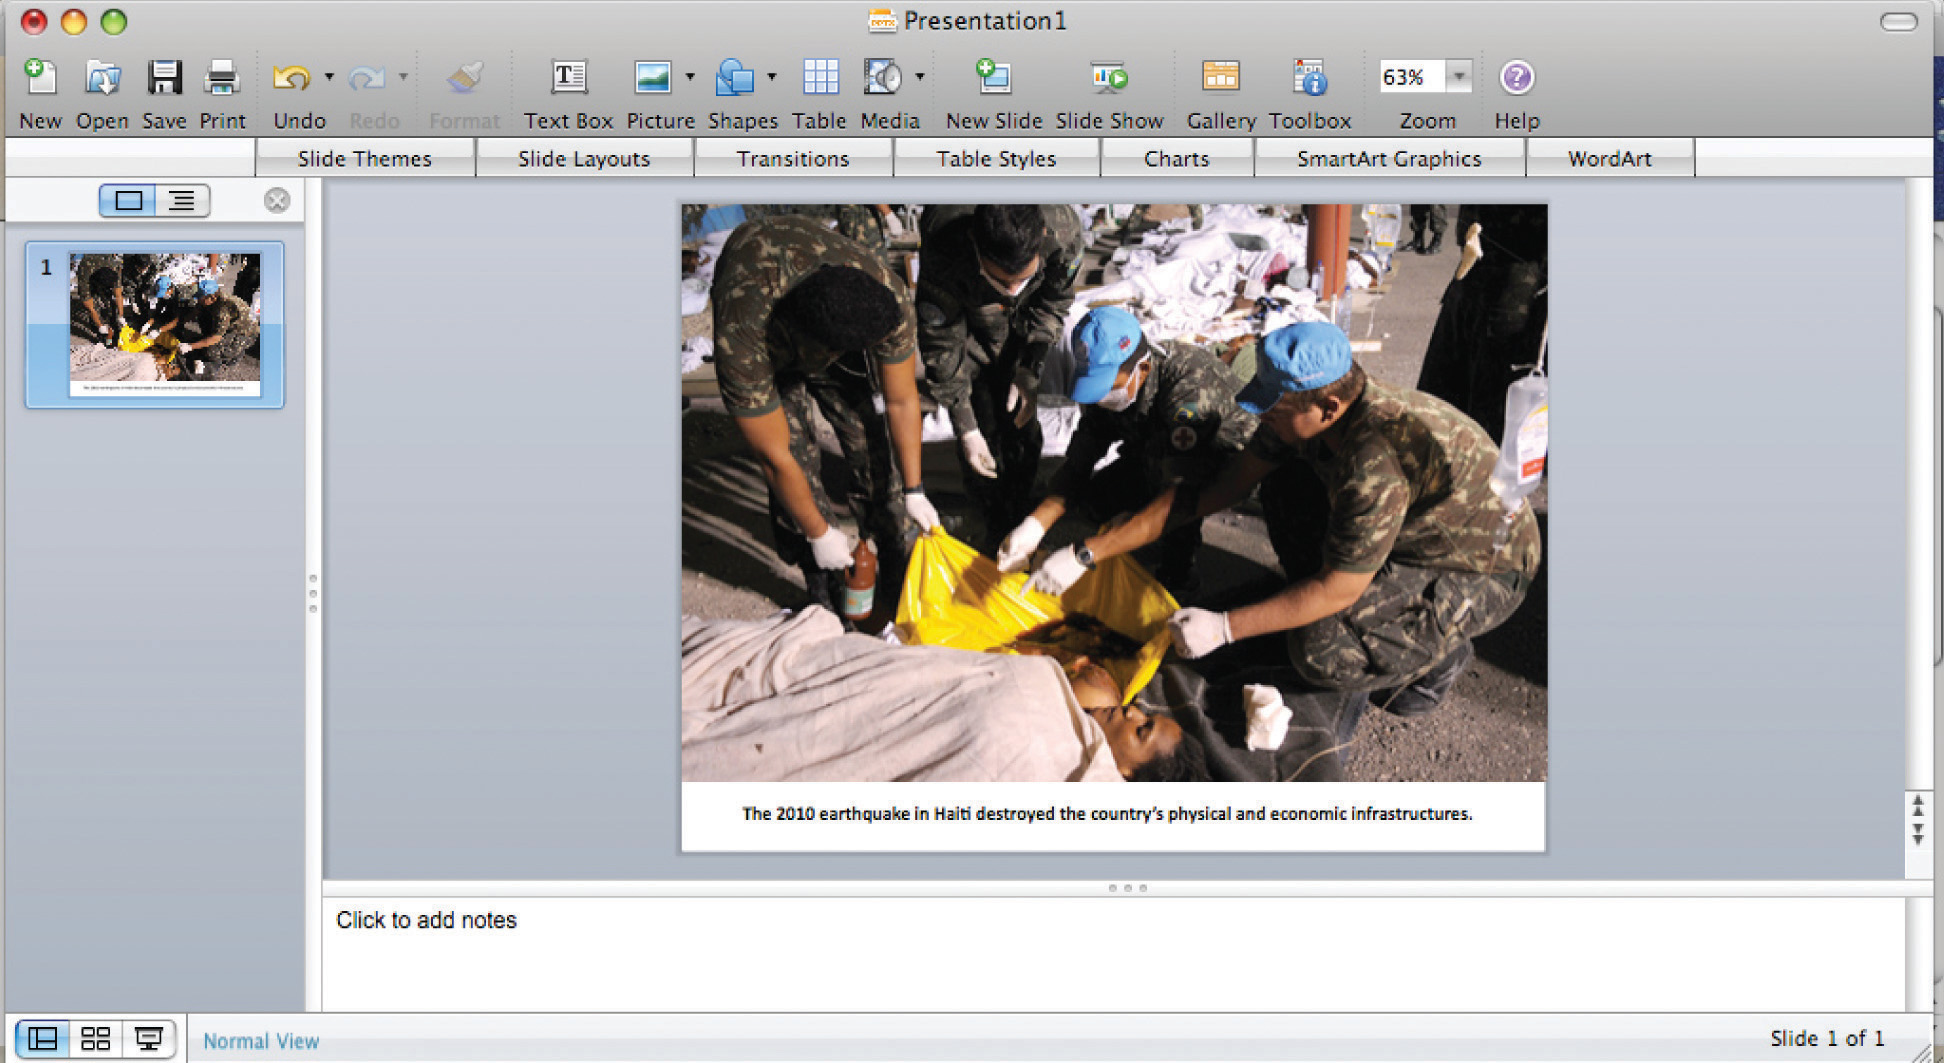This screenshot has height=1063, width=1944.
Task: Insert a Text Box from the toolbar
Action: pos(568,79)
